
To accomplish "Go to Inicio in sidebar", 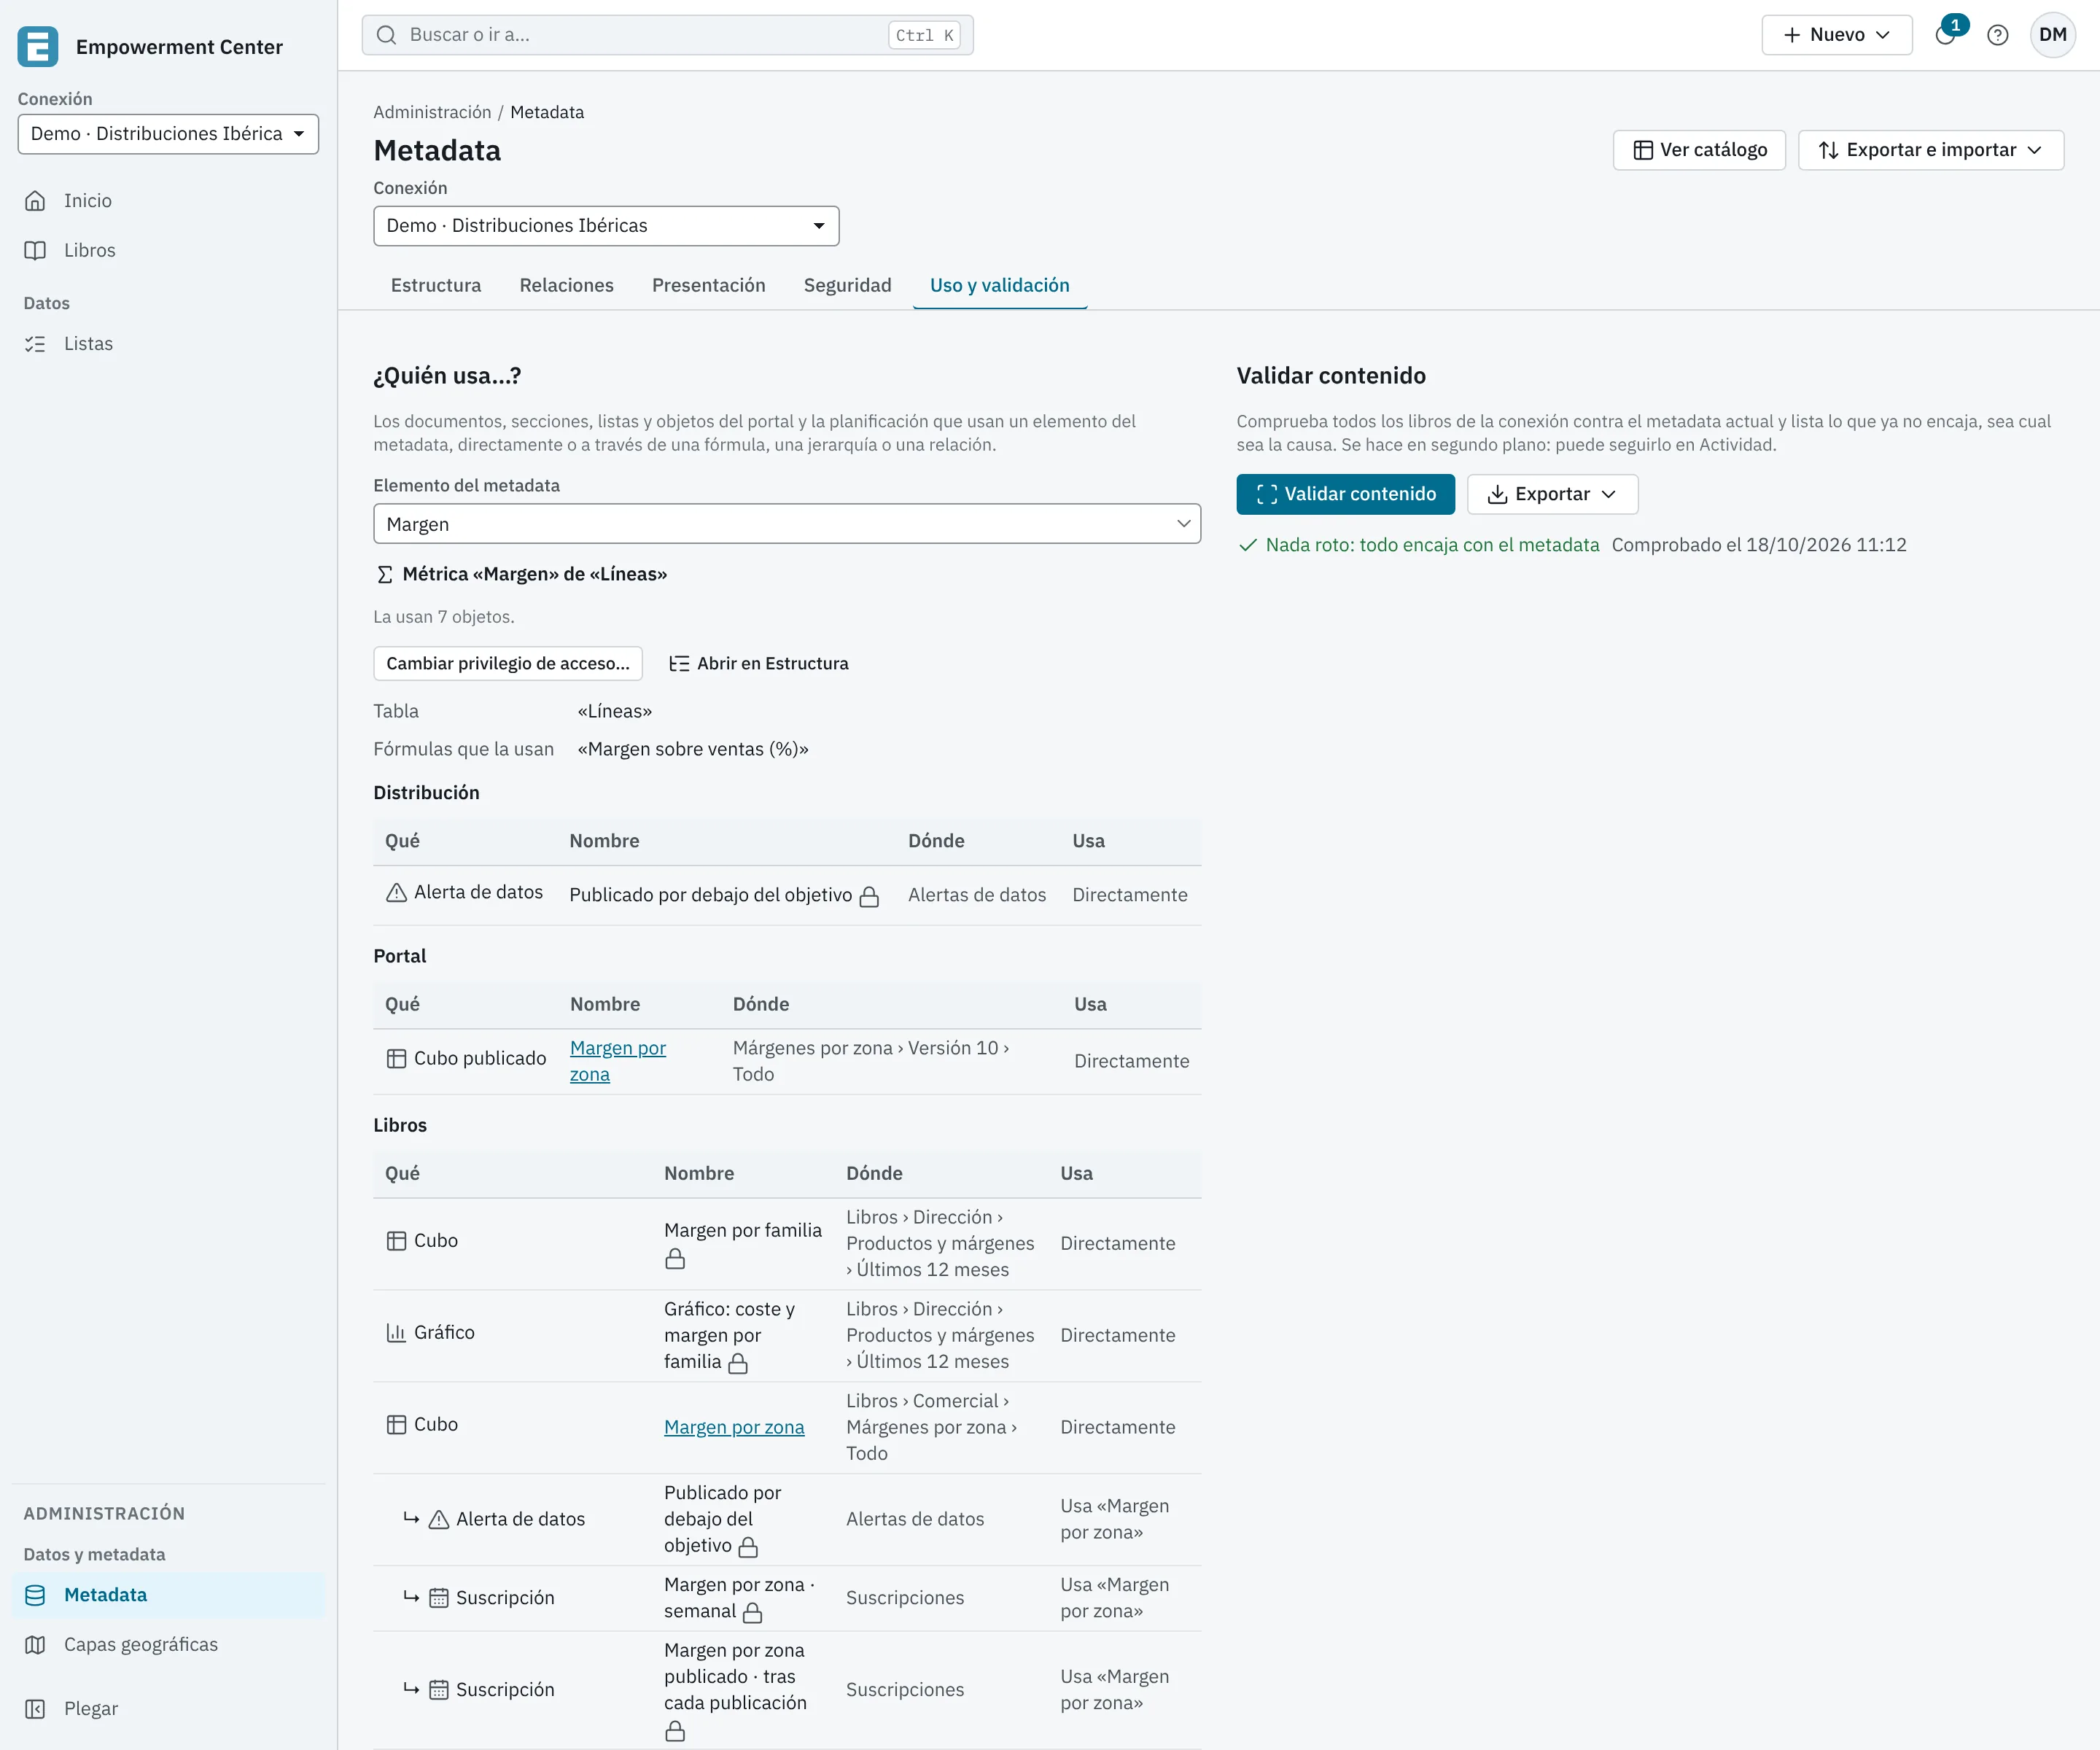I will [168, 201].
